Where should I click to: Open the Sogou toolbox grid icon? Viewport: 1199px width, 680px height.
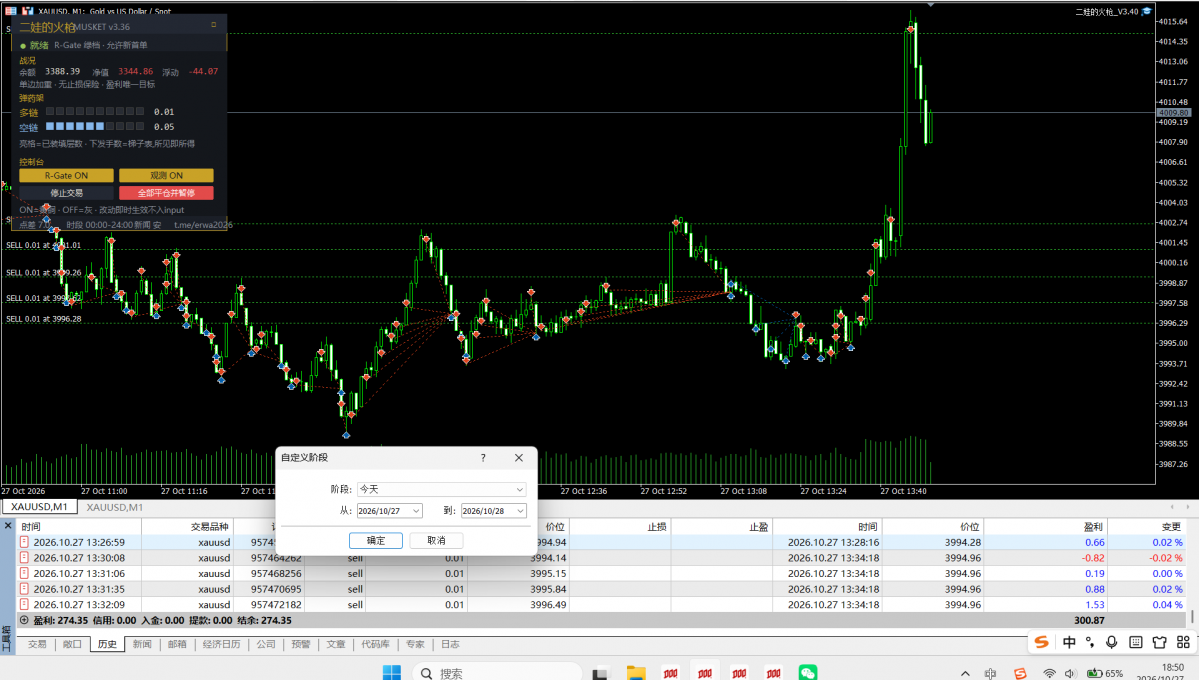[1183, 643]
